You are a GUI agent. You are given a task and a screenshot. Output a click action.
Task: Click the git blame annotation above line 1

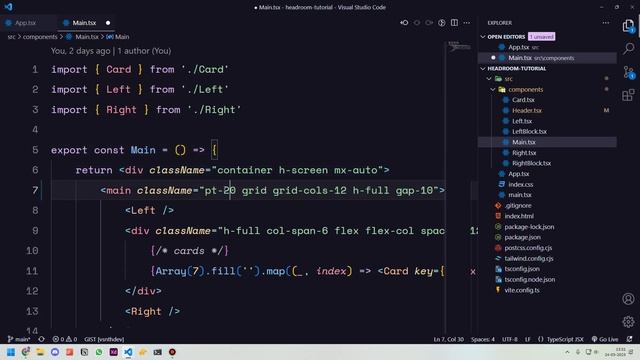coord(111,51)
